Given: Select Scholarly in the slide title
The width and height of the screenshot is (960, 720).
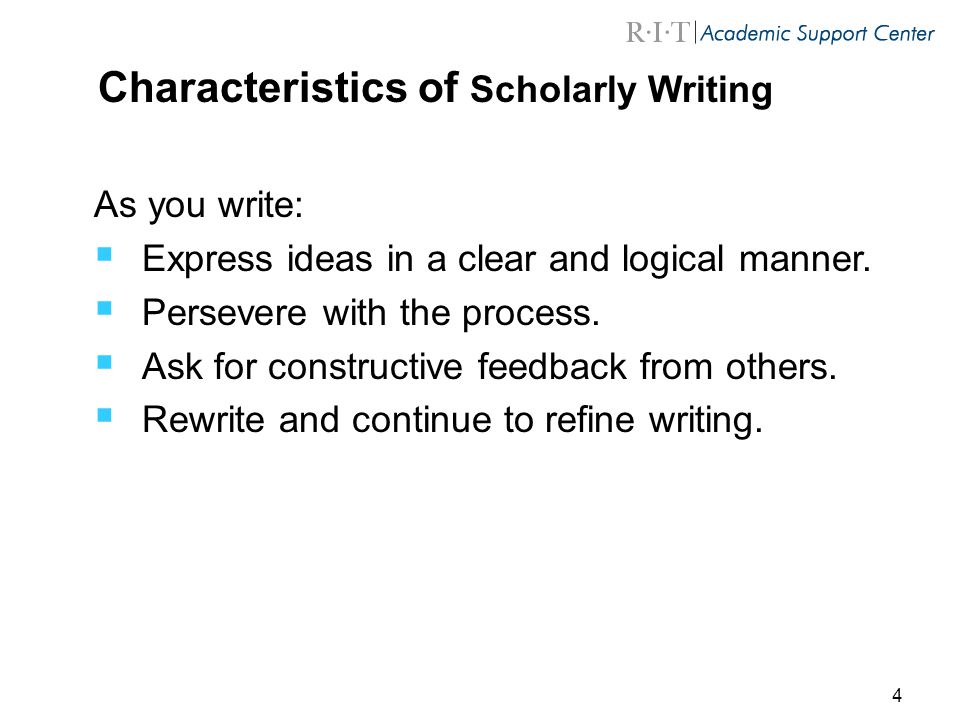Looking at the screenshot, I should coord(553,90).
